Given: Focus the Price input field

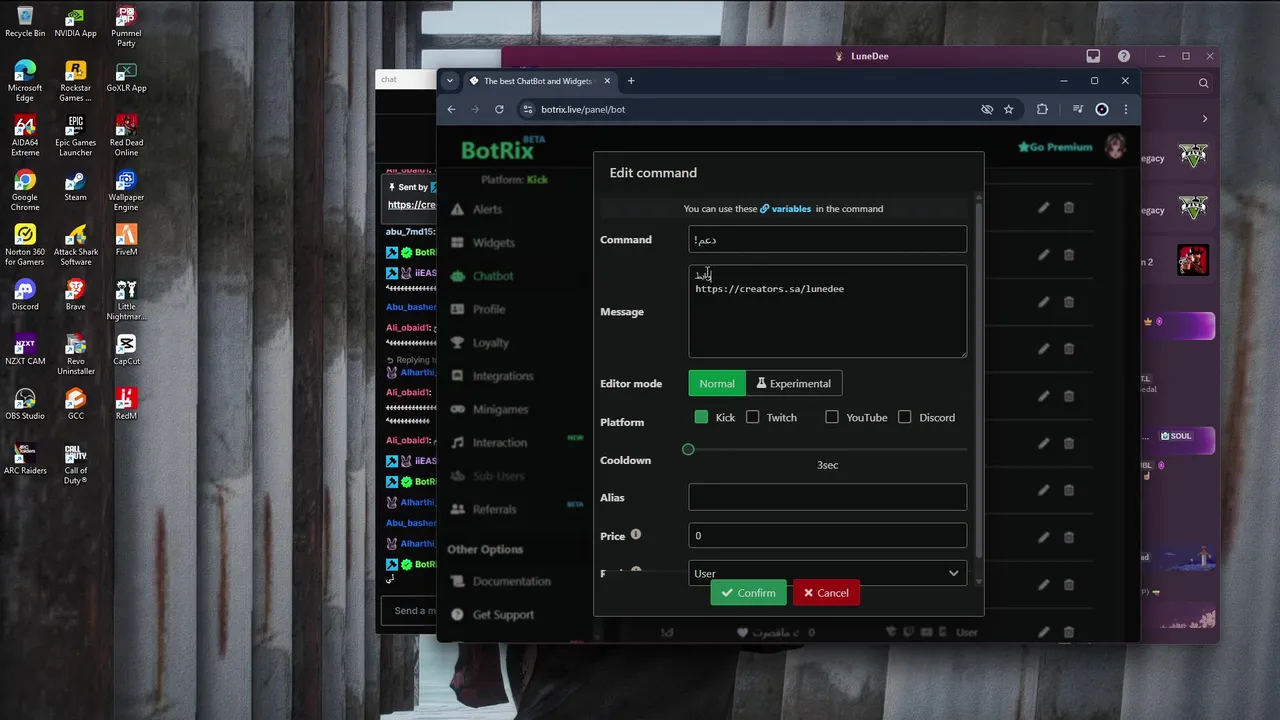Looking at the screenshot, I should coord(828,536).
